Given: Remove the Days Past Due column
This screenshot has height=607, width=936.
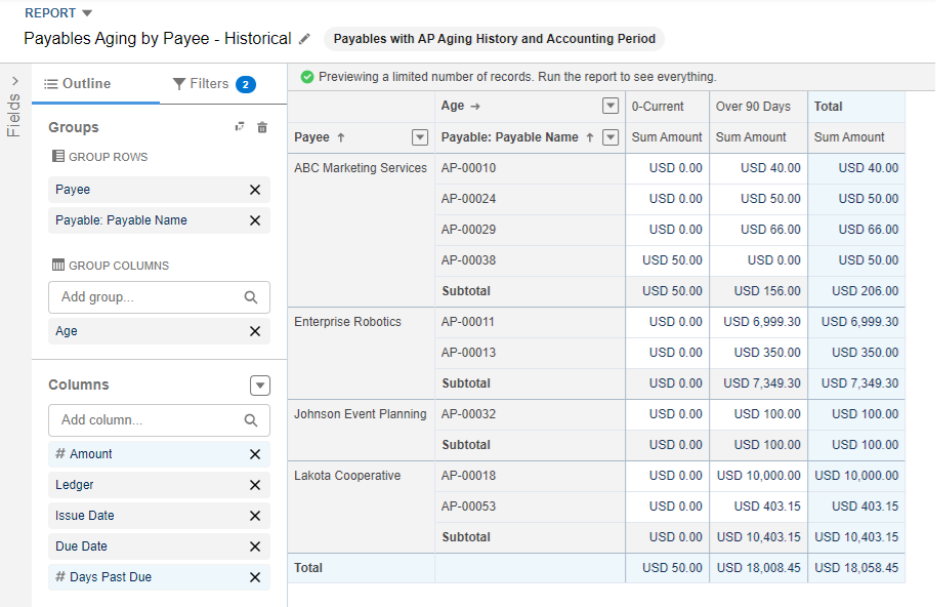Looking at the screenshot, I should tap(255, 577).
